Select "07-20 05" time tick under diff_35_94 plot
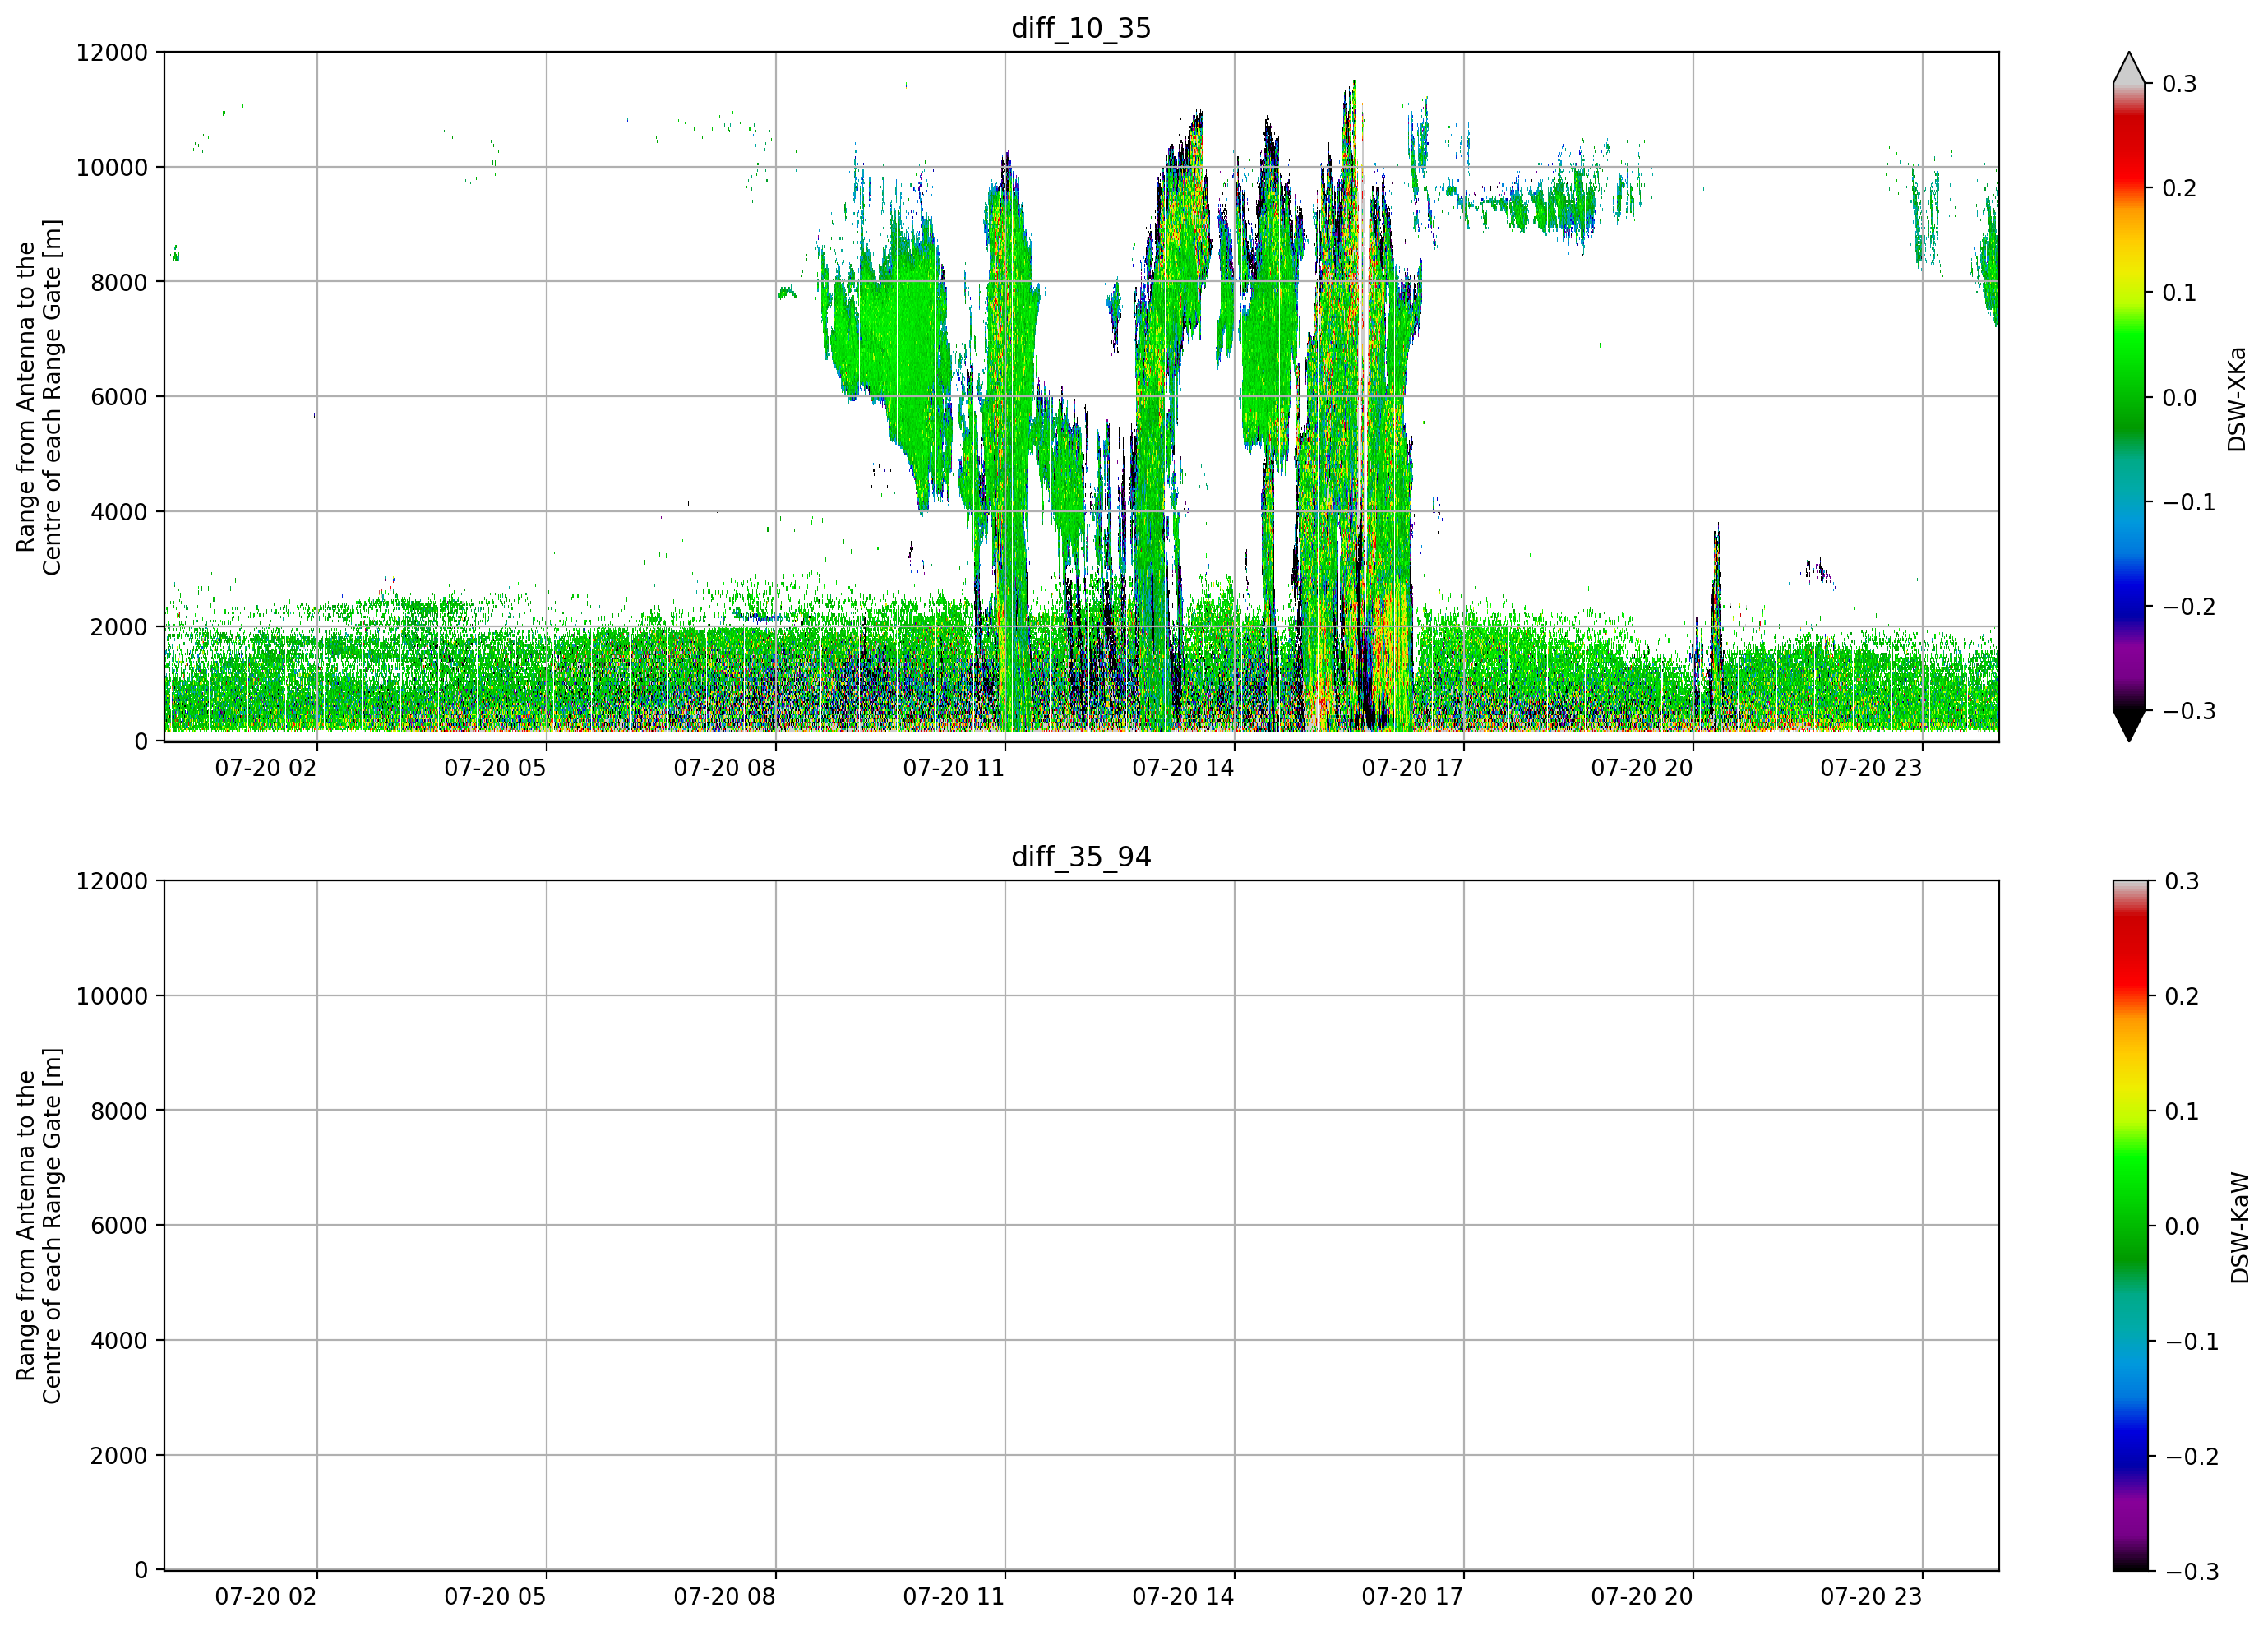2268x1626 pixels. [x=495, y=1597]
